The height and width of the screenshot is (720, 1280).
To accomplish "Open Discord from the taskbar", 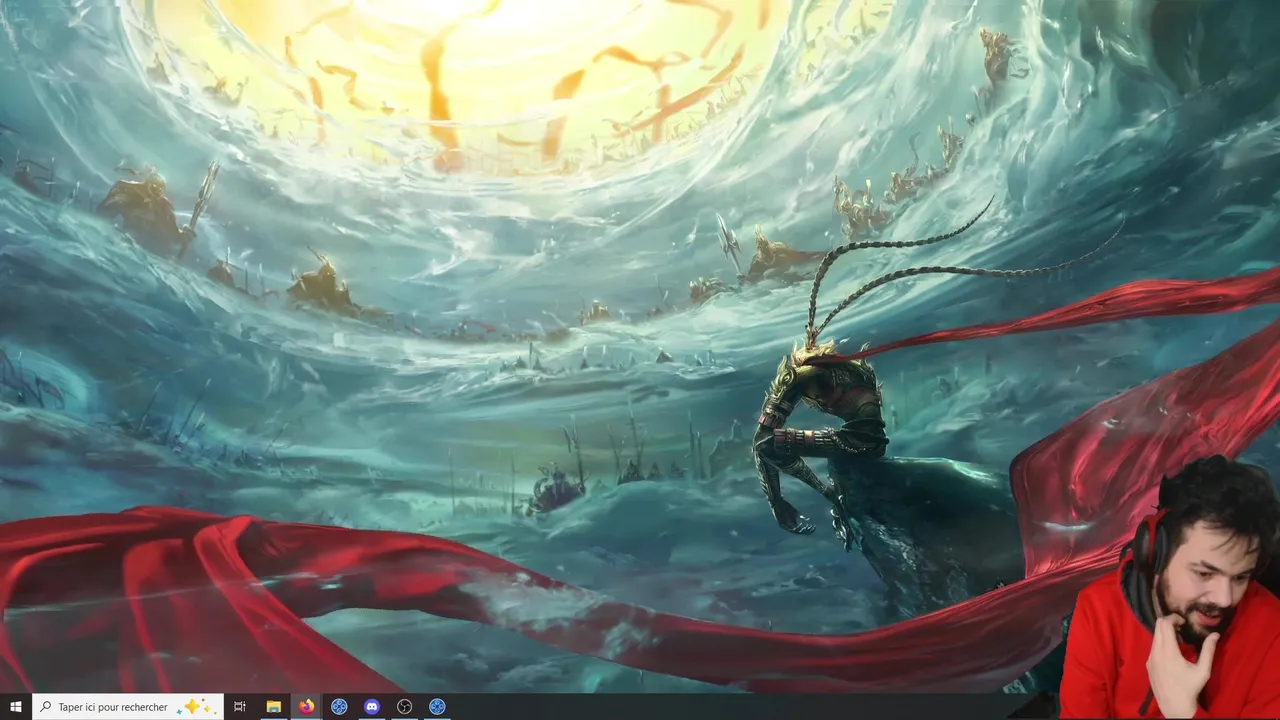I will pos(372,707).
